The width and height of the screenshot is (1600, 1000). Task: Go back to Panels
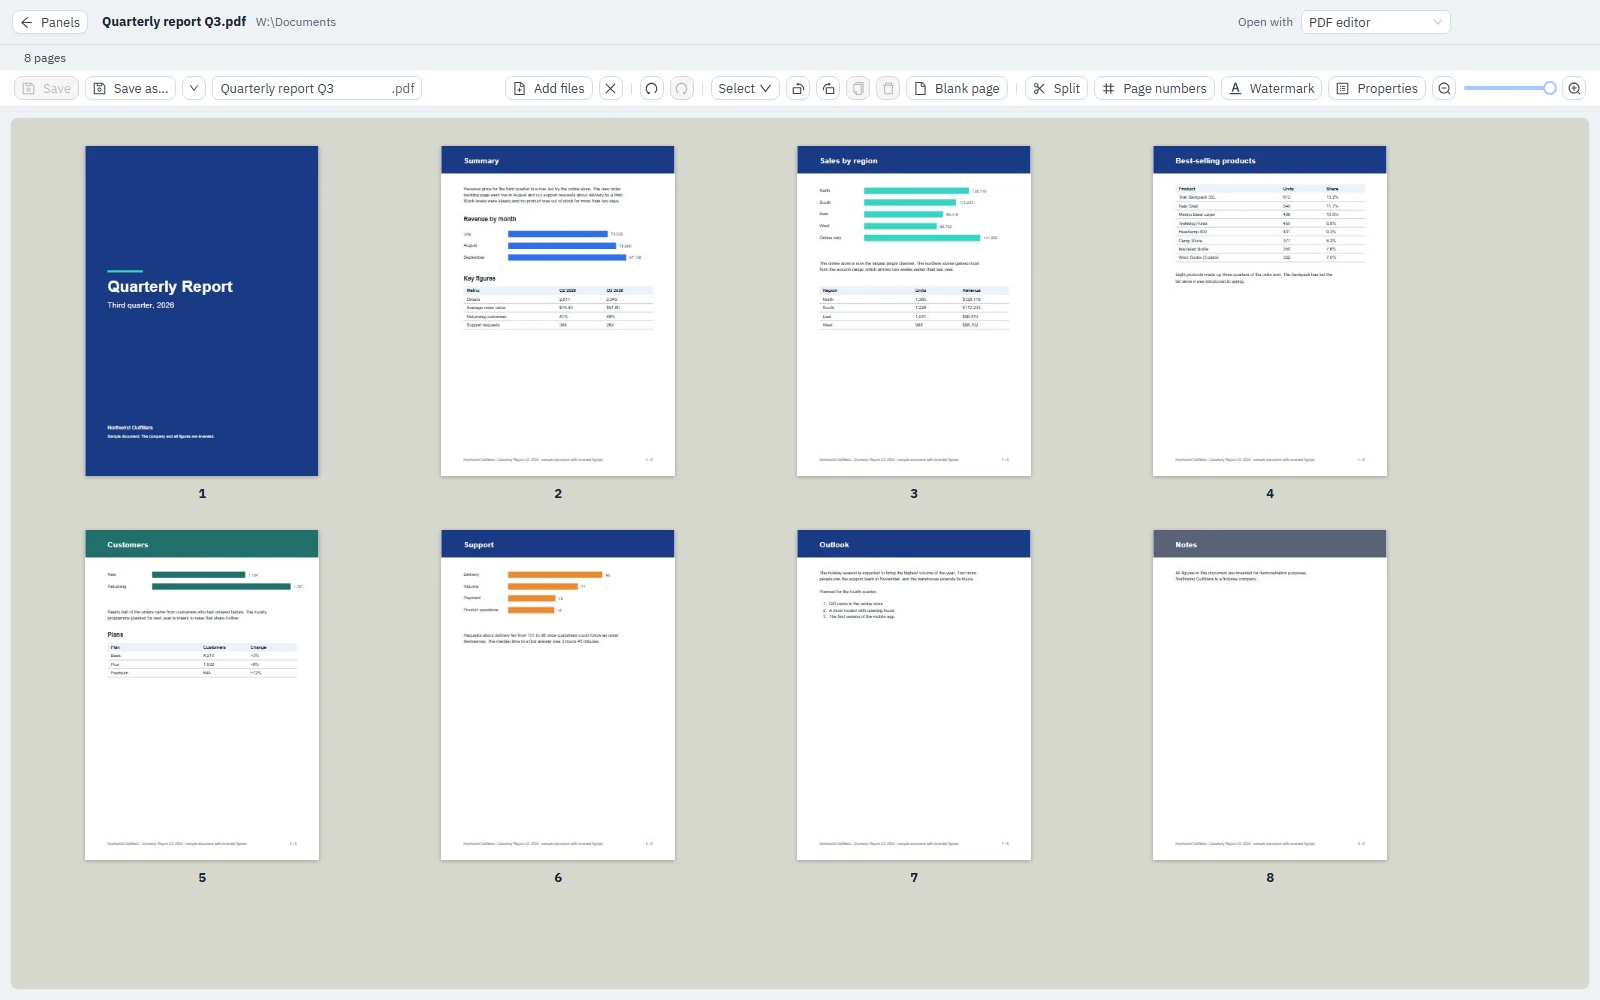(50, 22)
